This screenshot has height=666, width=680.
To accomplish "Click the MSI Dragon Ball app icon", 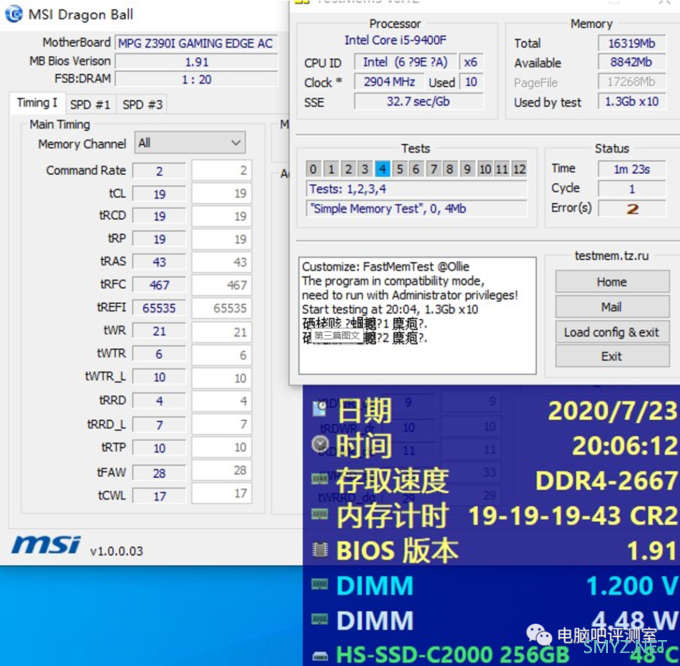I will coord(14,14).
